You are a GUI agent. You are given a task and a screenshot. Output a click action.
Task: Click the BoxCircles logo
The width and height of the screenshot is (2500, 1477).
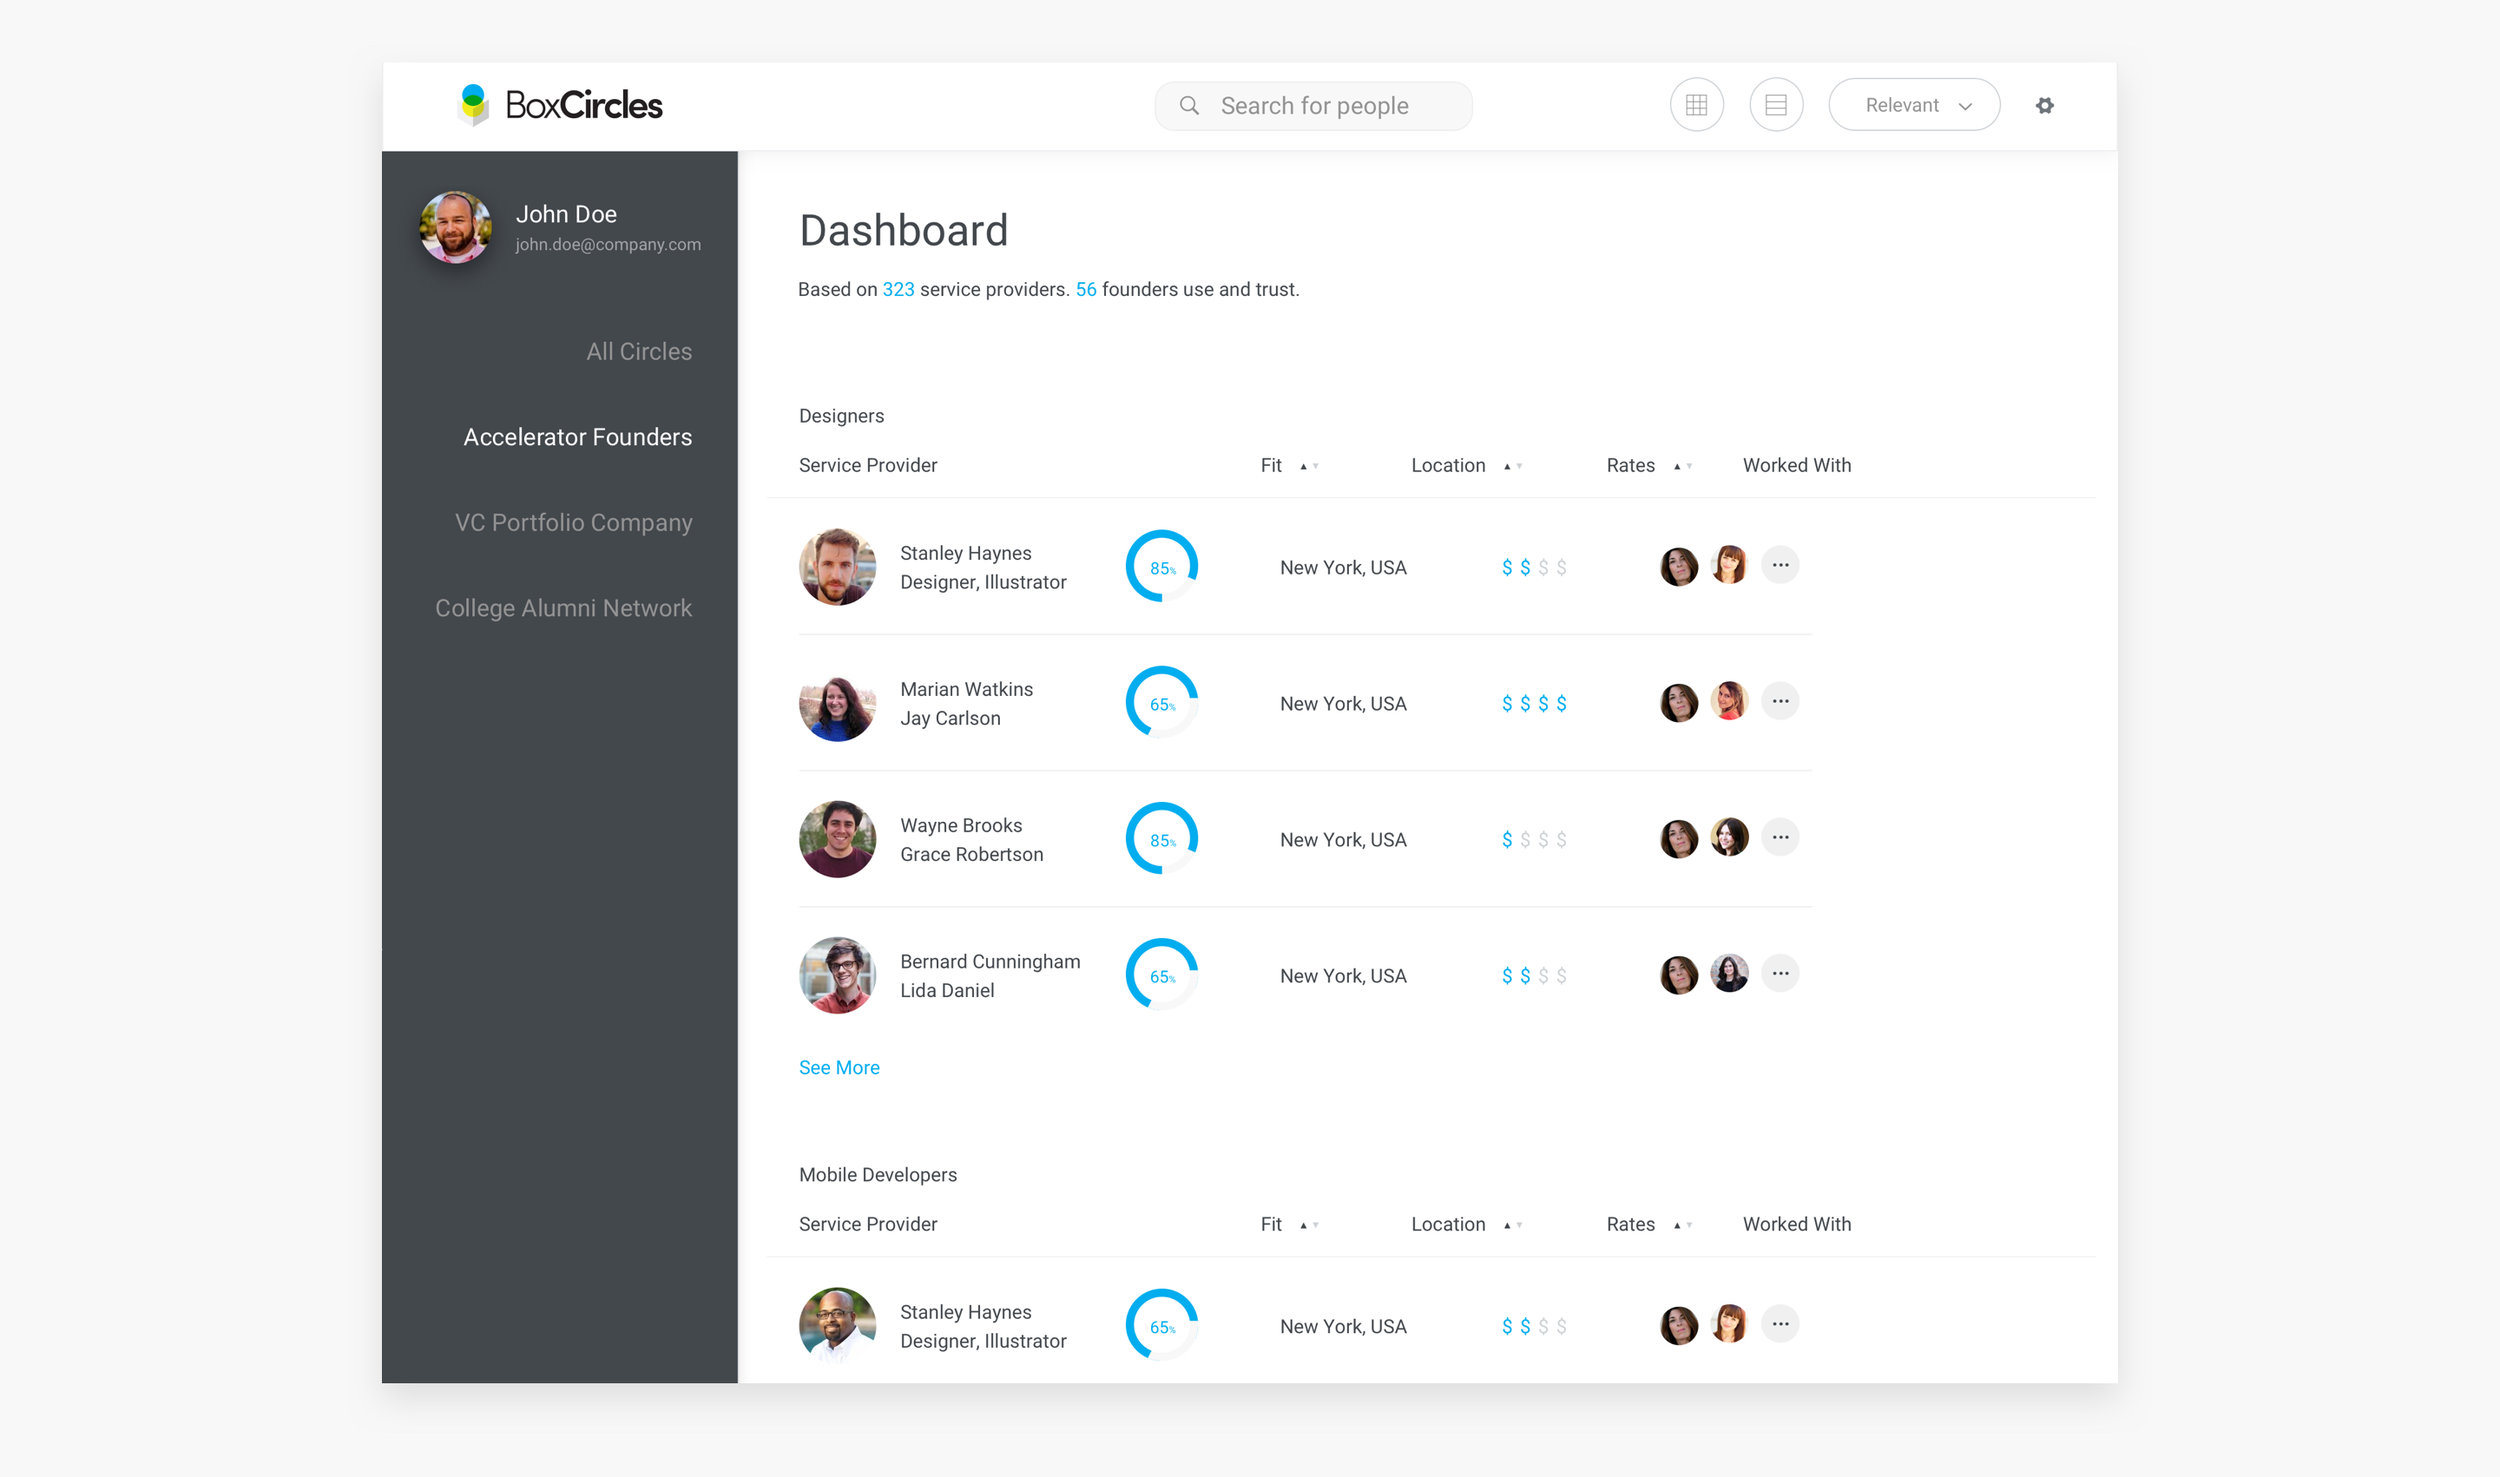coord(560,105)
